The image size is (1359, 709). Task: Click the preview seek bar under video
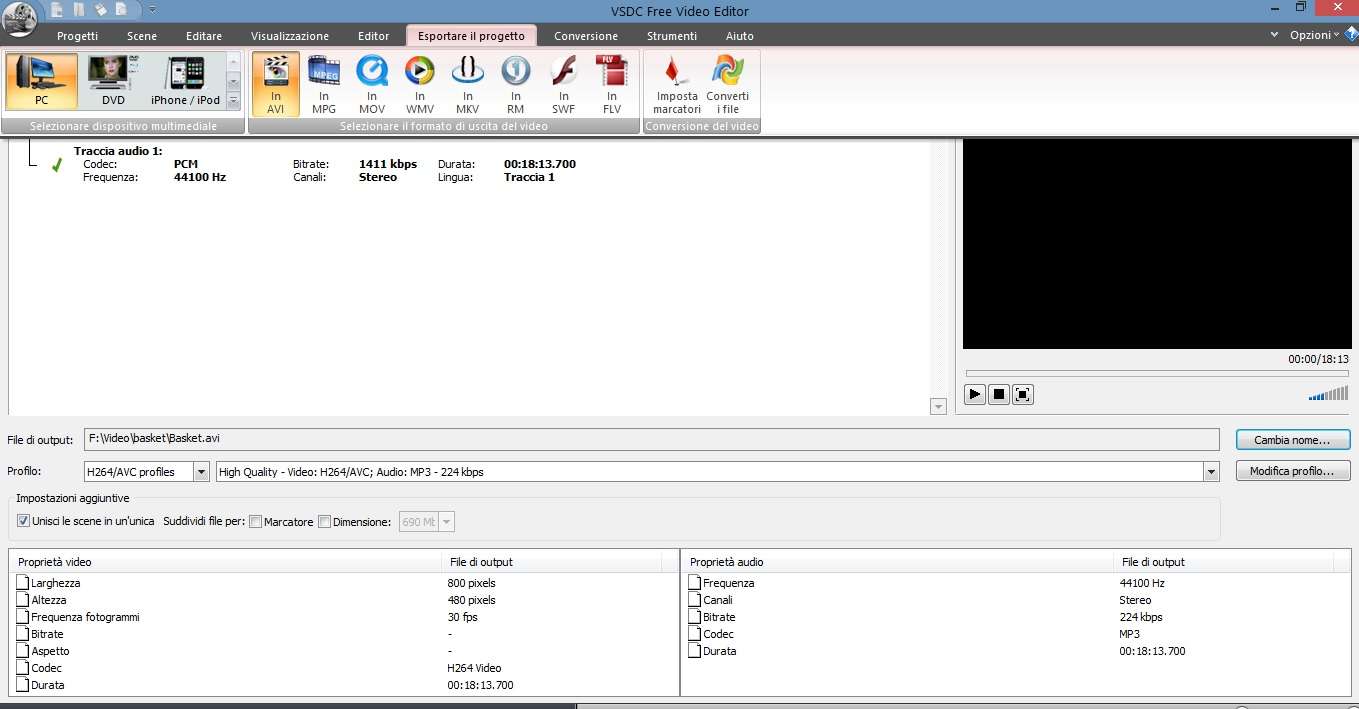[1155, 374]
